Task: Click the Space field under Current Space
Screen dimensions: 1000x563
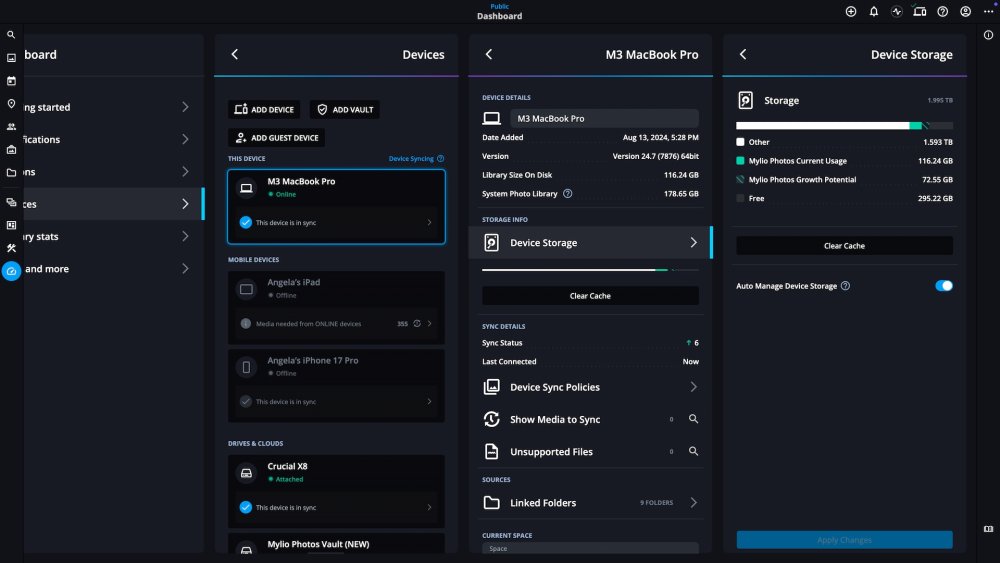Action: (x=590, y=548)
